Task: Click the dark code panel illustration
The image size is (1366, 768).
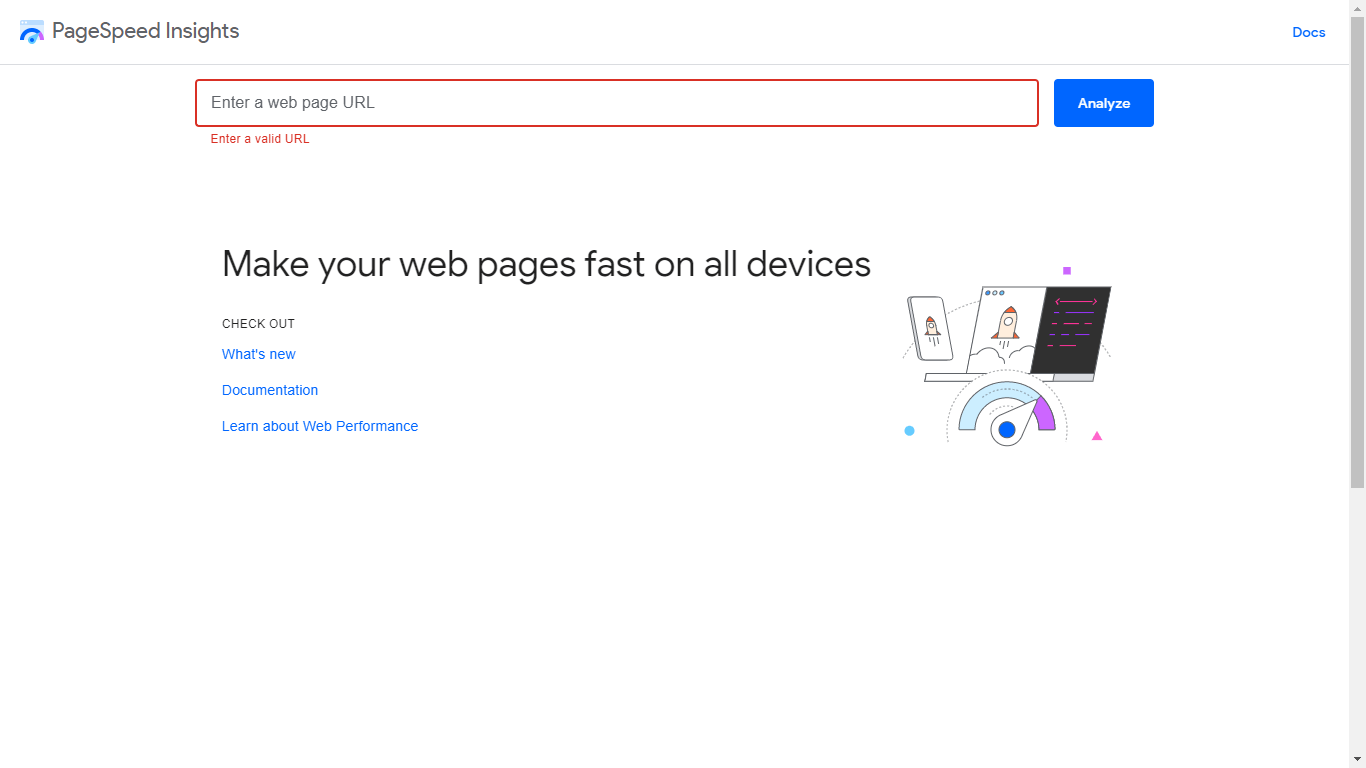Action: [1071, 330]
